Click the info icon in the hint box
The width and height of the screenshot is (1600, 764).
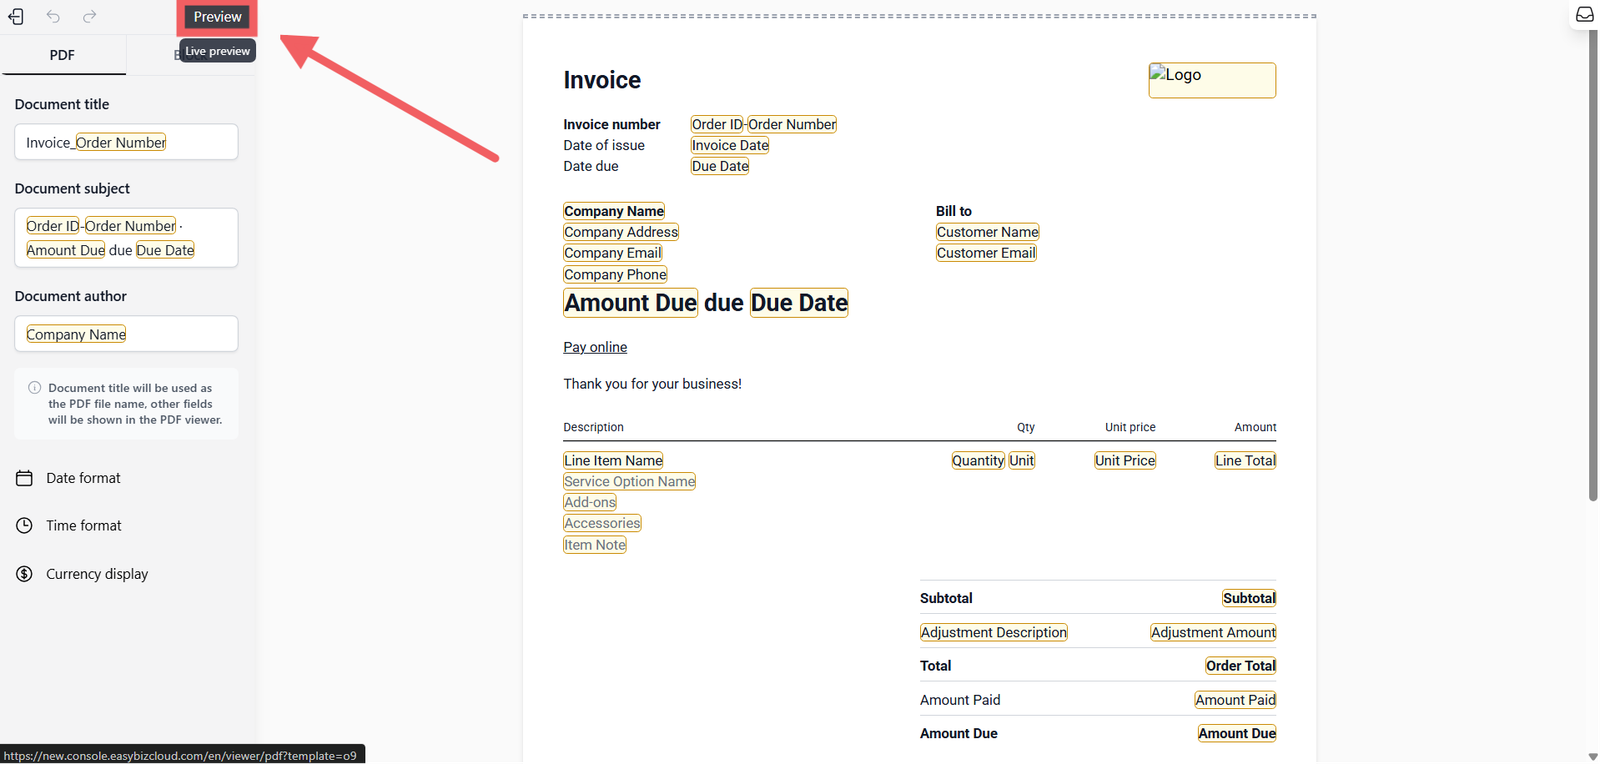coord(35,388)
